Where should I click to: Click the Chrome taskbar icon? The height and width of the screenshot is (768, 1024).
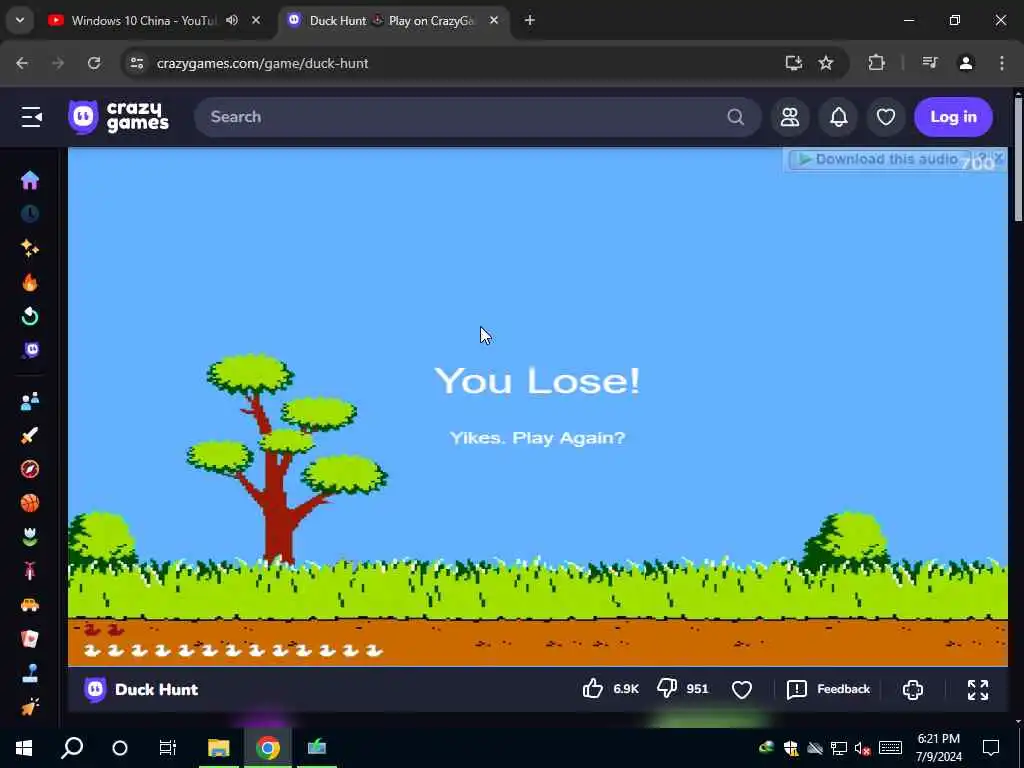point(268,747)
